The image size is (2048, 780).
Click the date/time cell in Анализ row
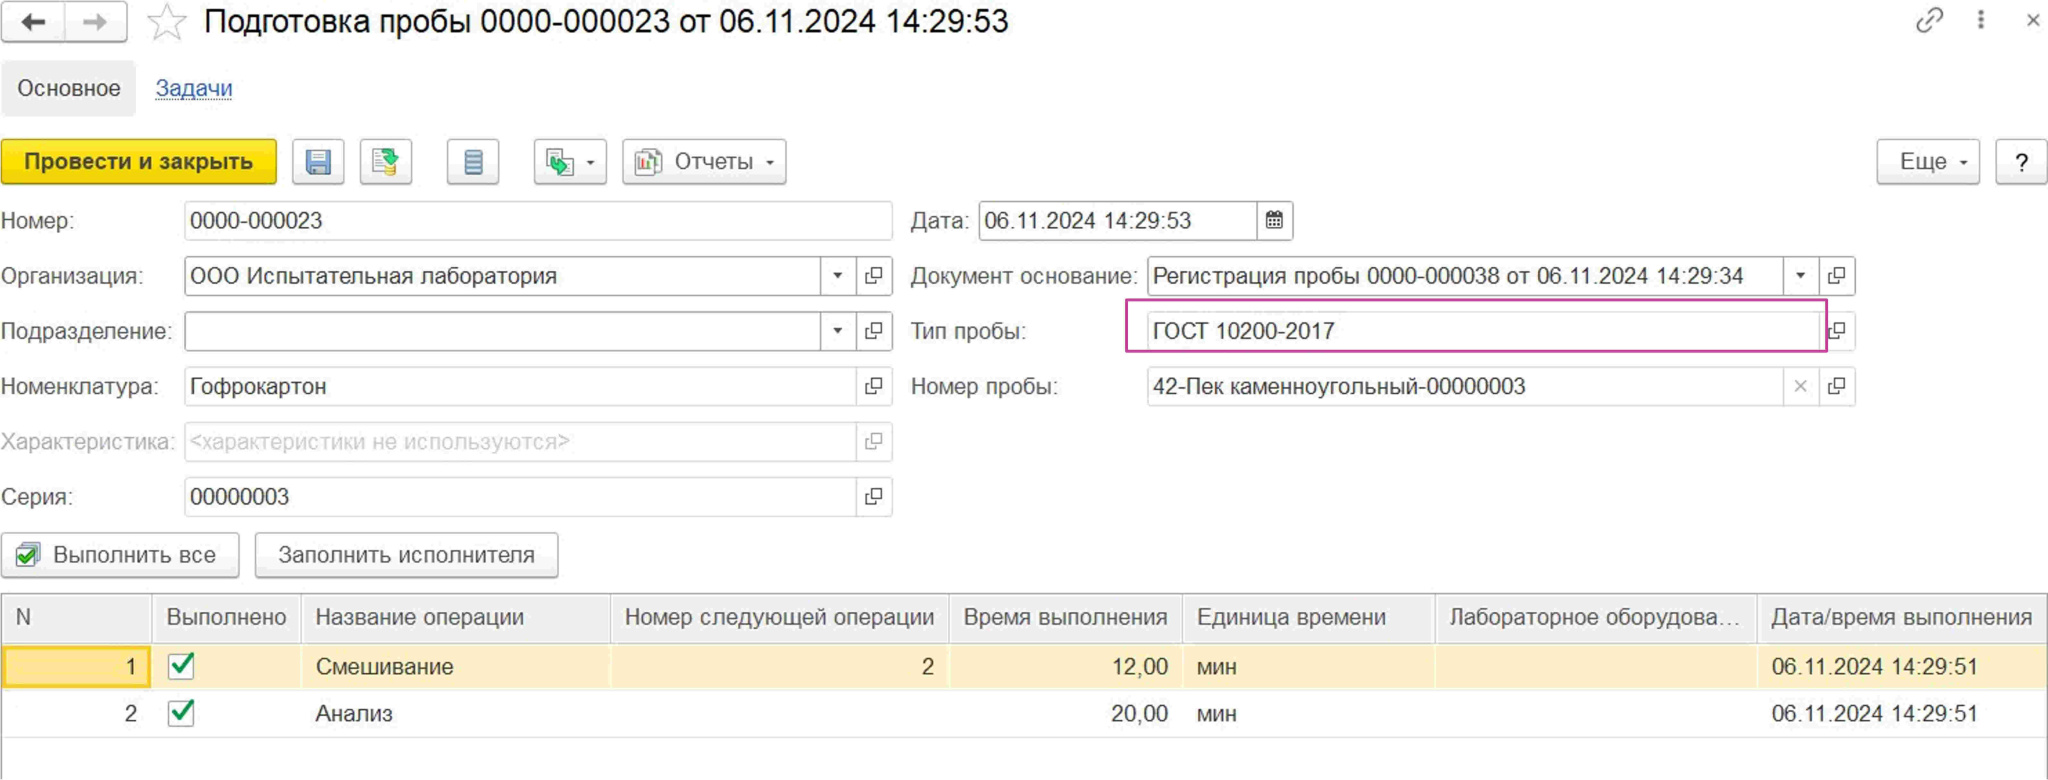pyautogui.click(x=1902, y=714)
